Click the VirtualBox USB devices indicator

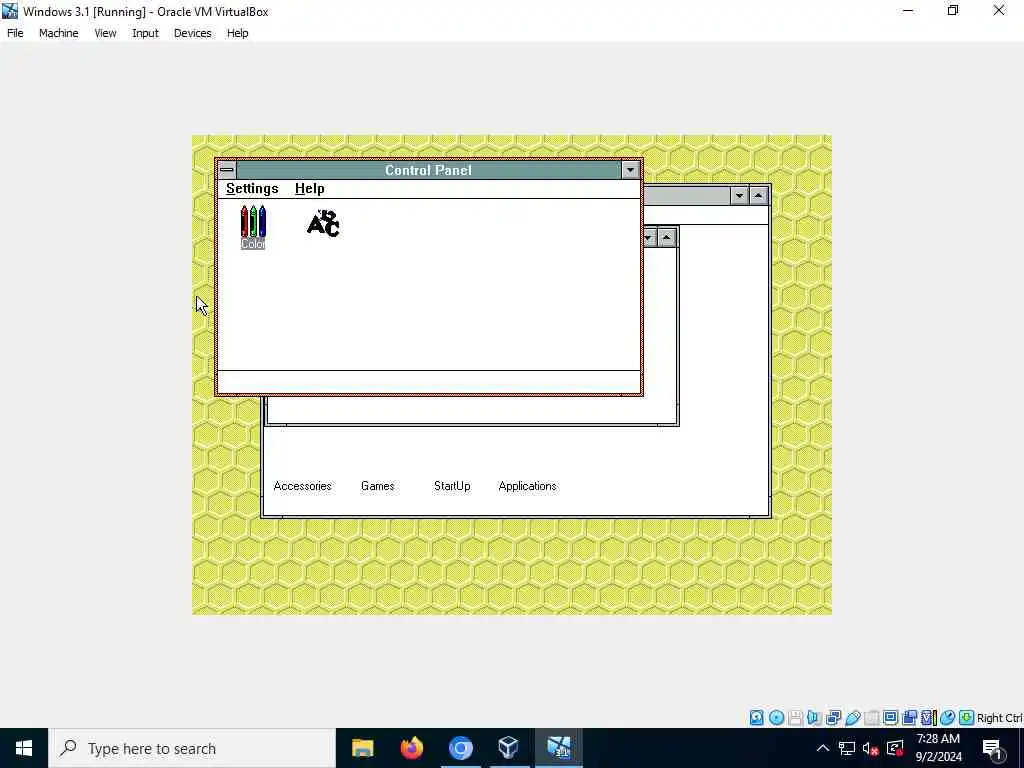[x=852, y=718]
